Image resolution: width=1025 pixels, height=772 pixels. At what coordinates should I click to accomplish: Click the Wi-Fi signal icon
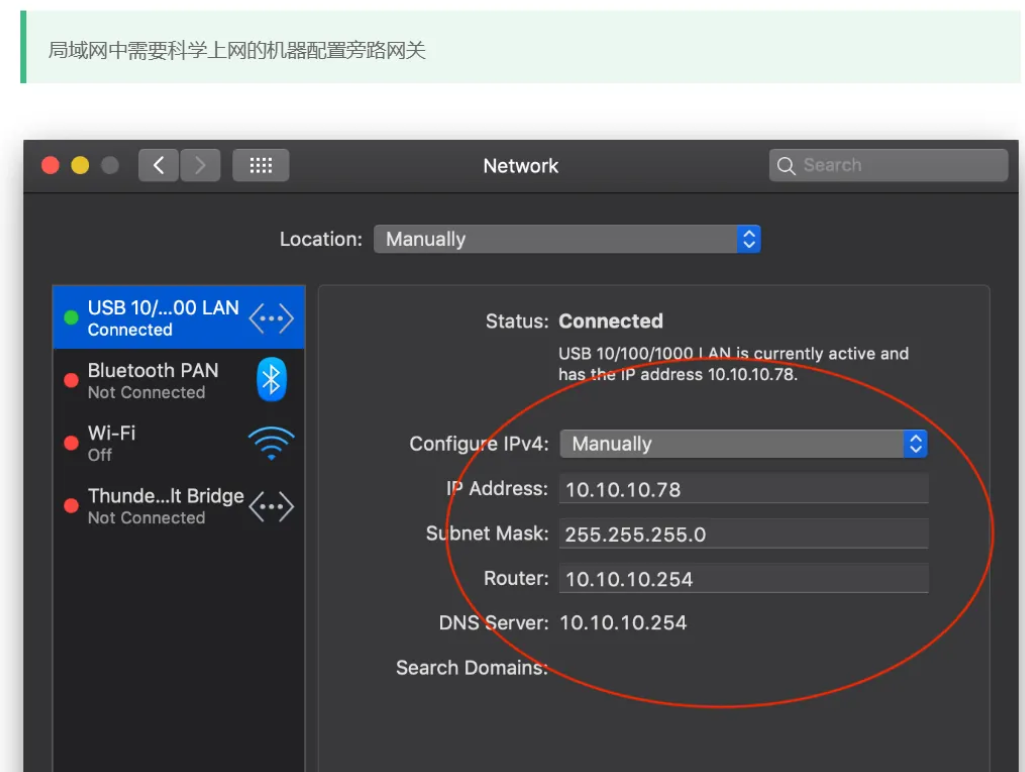point(271,443)
